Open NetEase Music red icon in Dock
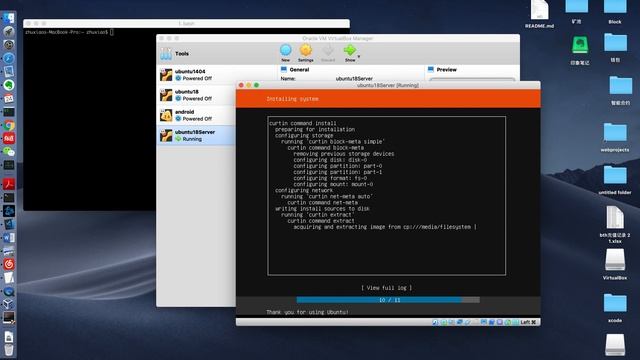This screenshot has width=640, height=360. point(9,264)
